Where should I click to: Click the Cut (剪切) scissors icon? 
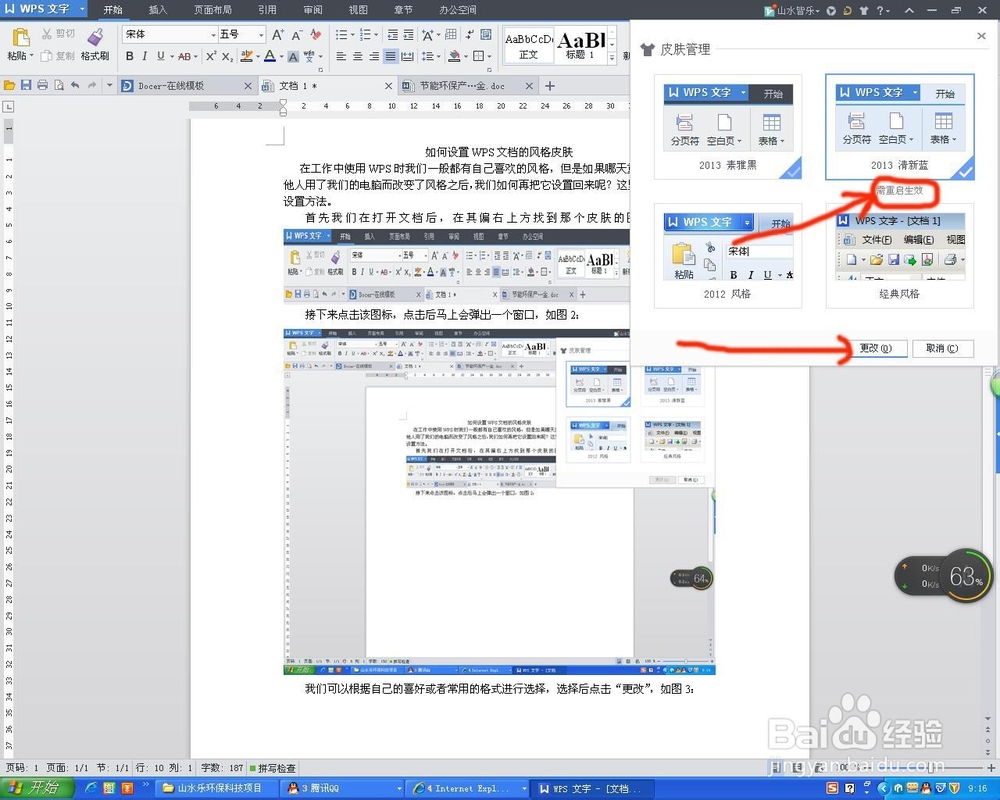point(47,34)
